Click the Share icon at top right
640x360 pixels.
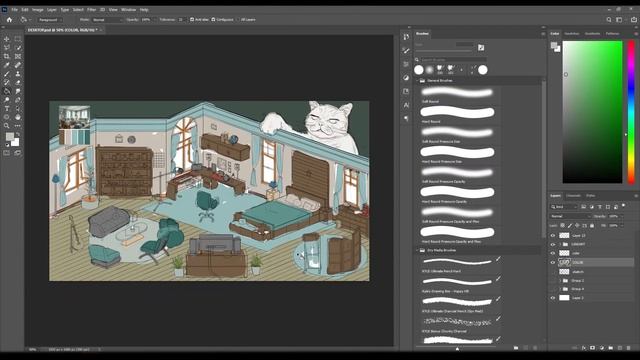(633, 20)
